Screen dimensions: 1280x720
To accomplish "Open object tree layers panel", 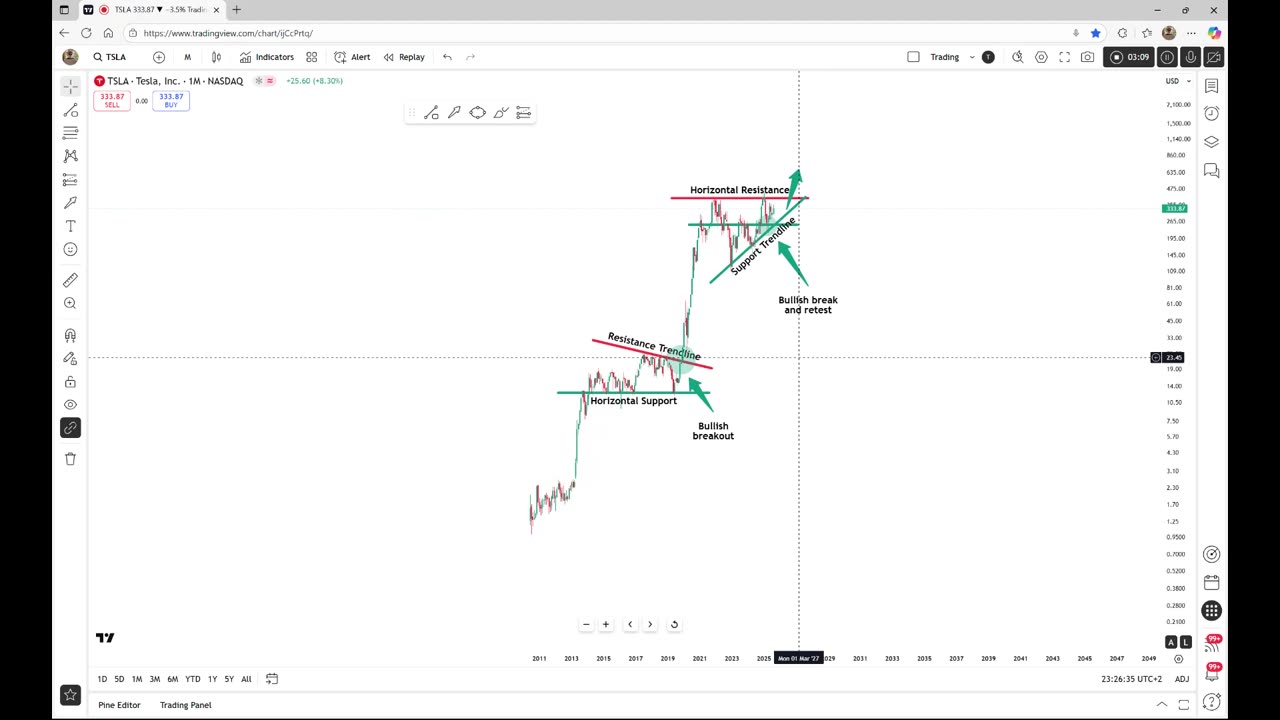I will [1211, 142].
